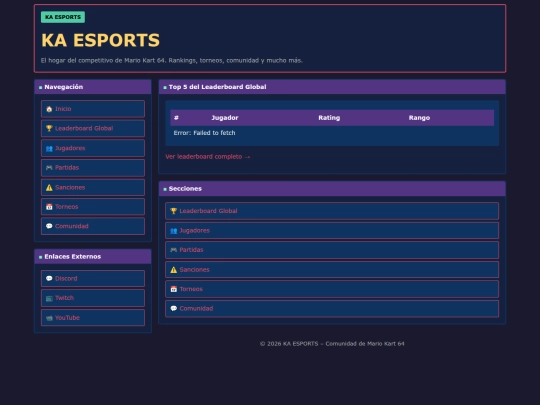Click the Rating column header

(329, 118)
